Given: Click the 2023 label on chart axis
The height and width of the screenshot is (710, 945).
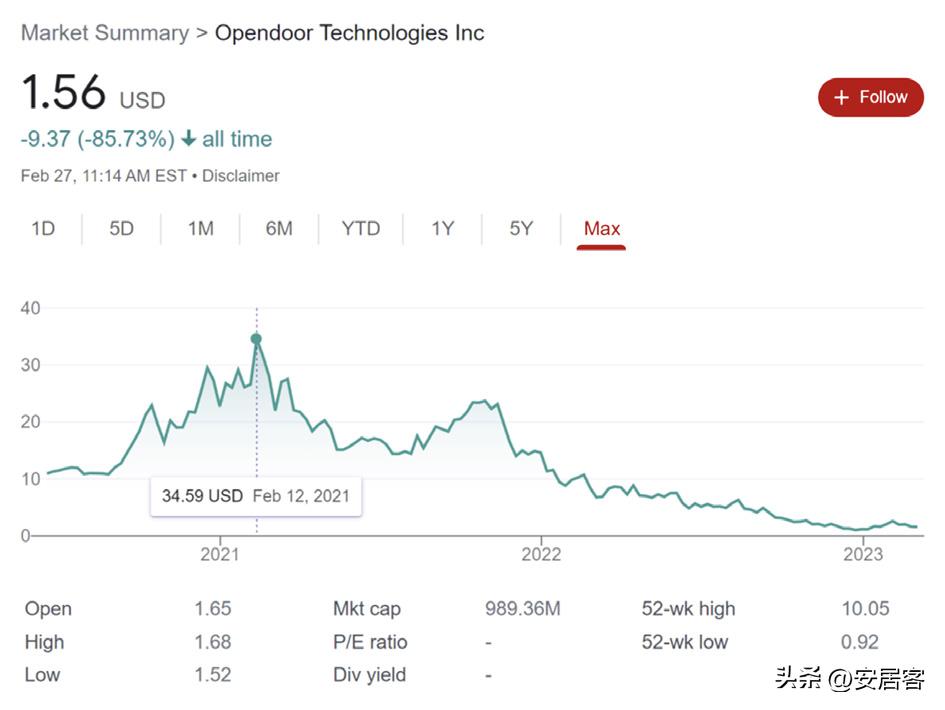Looking at the screenshot, I should [863, 553].
